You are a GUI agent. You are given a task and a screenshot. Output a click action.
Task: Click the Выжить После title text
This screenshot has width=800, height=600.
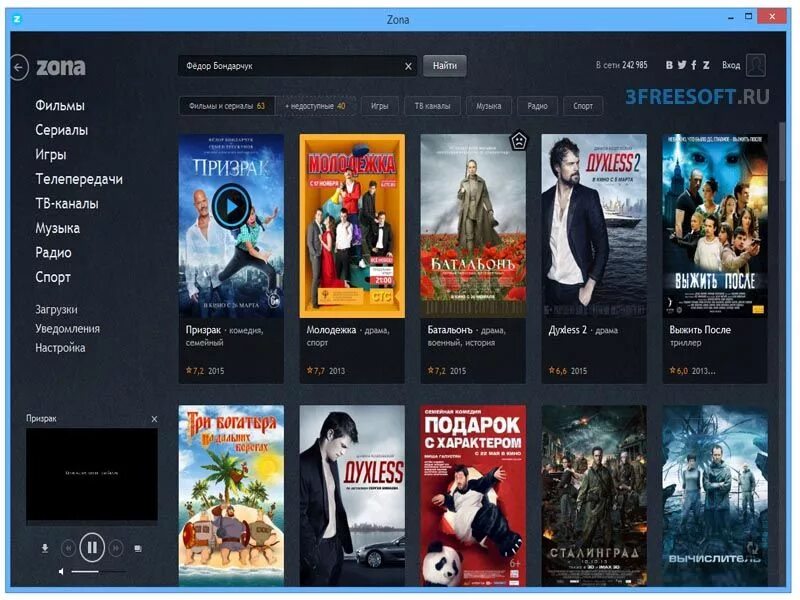click(x=700, y=330)
